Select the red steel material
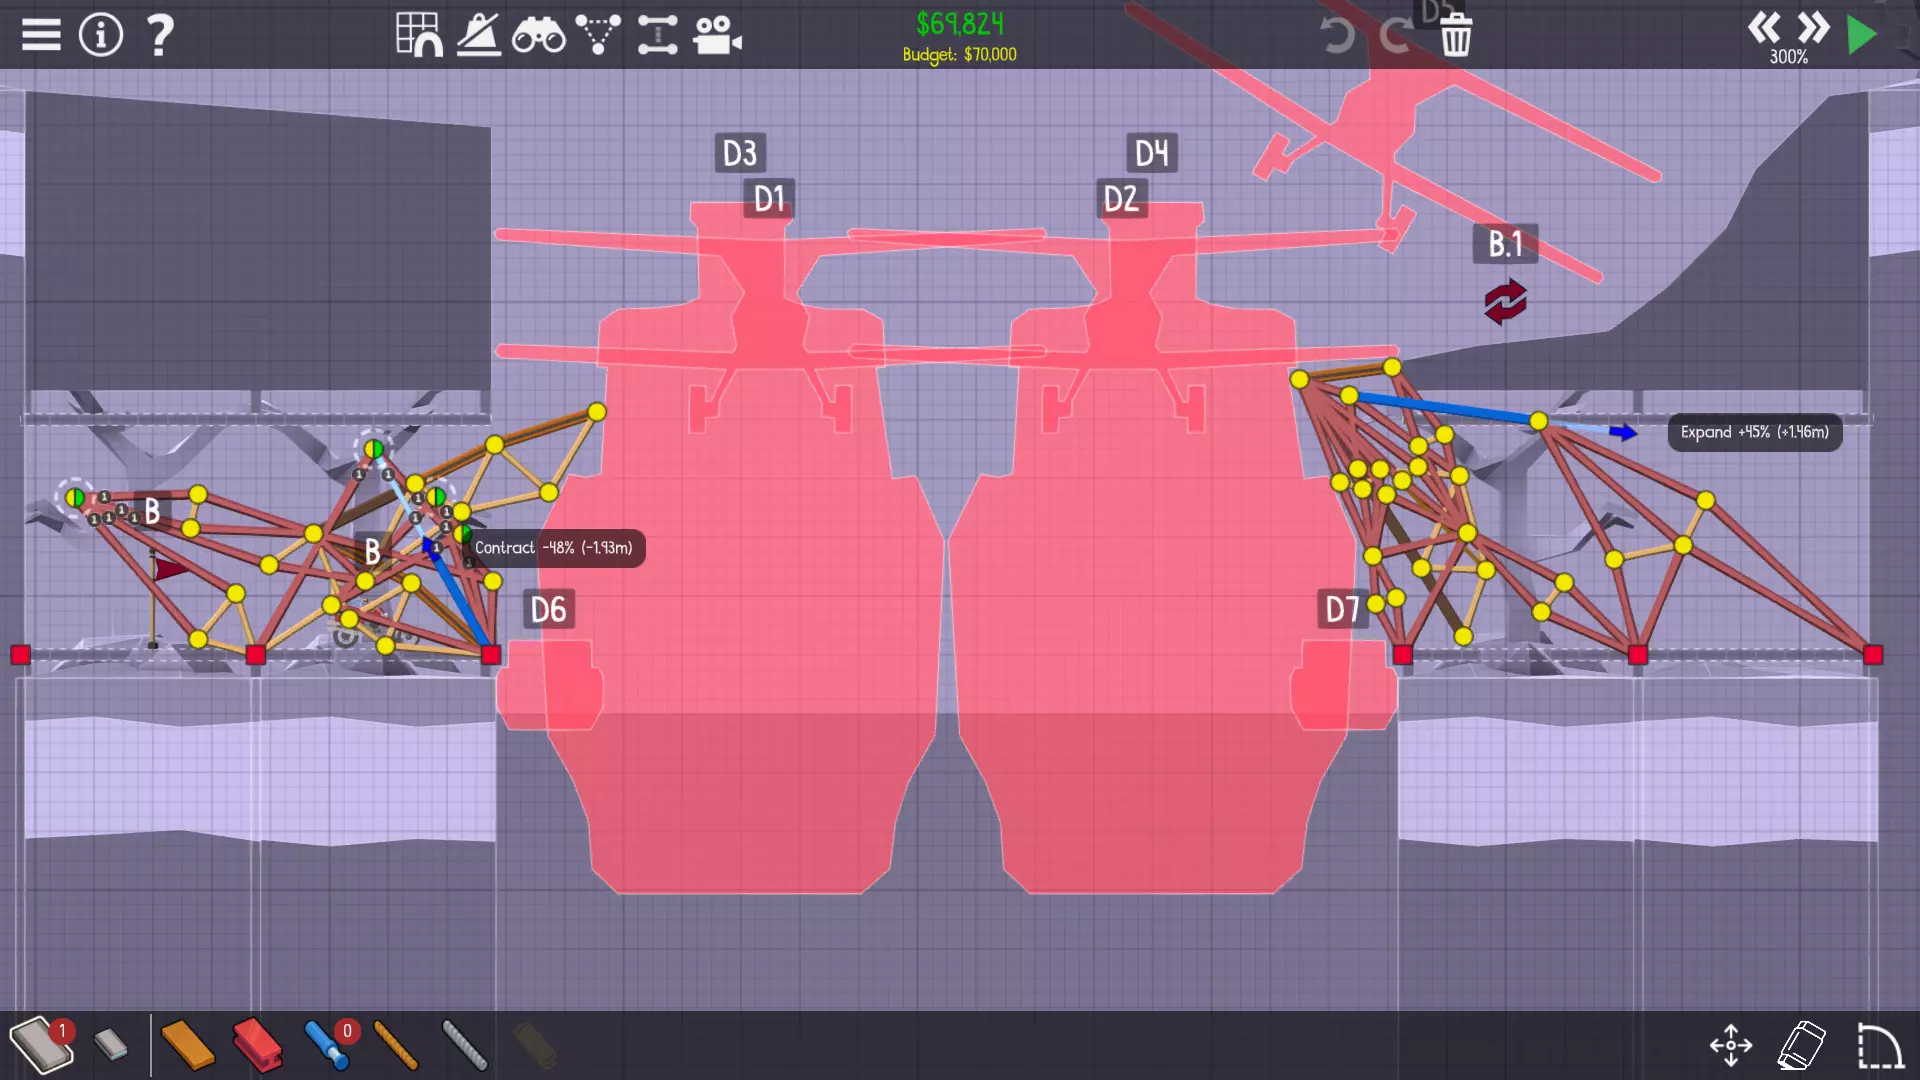The height and width of the screenshot is (1080, 1920). click(x=257, y=1045)
